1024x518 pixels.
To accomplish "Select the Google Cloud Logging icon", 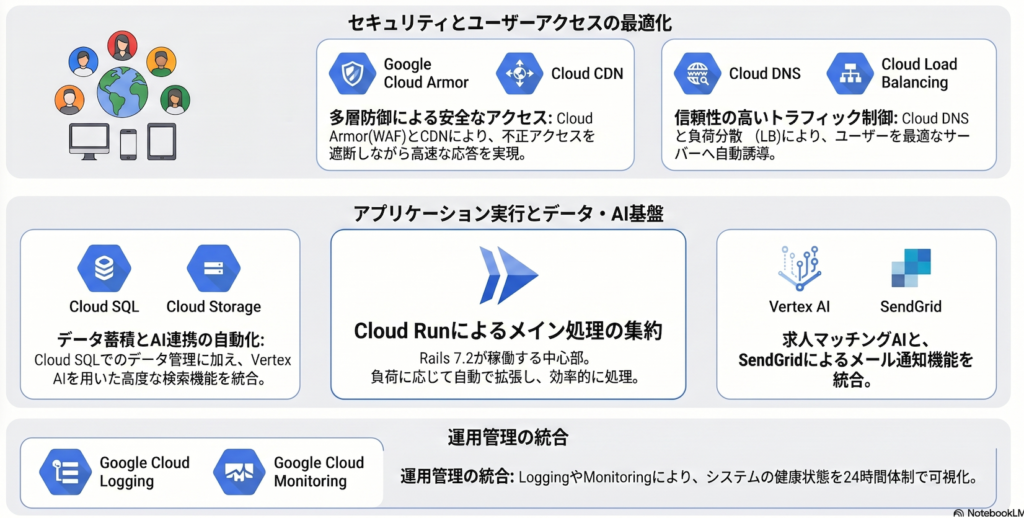I will [x=66, y=472].
